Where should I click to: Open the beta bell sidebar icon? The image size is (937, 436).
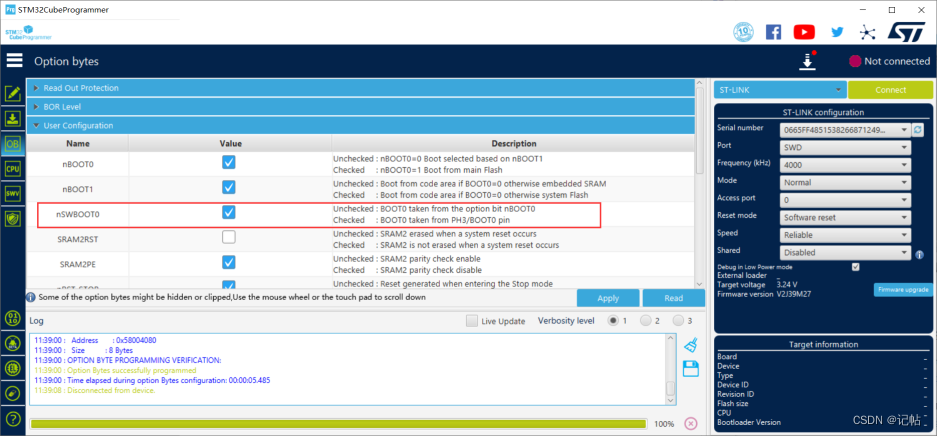pyautogui.click(x=13, y=343)
